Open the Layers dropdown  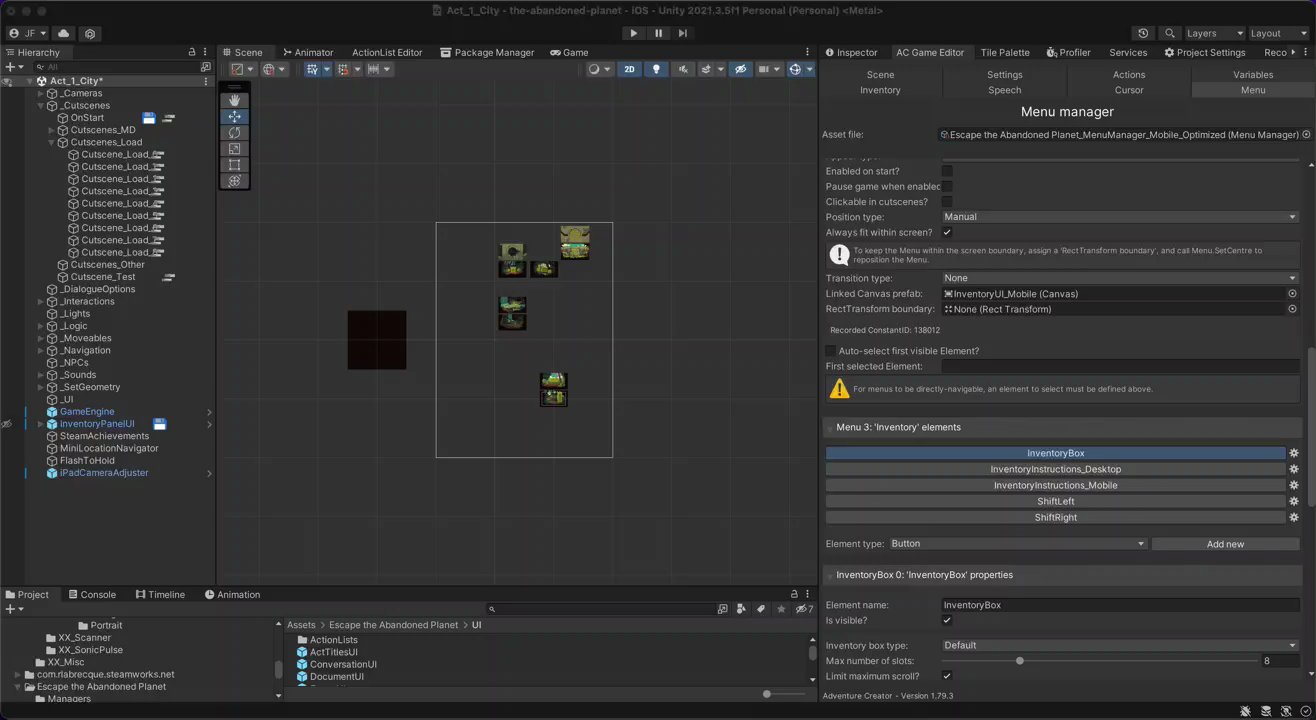(x=1214, y=33)
